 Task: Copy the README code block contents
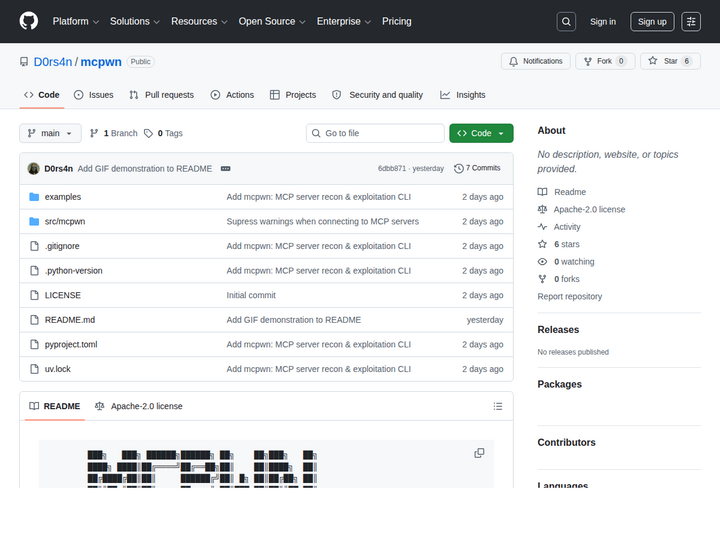[479, 453]
